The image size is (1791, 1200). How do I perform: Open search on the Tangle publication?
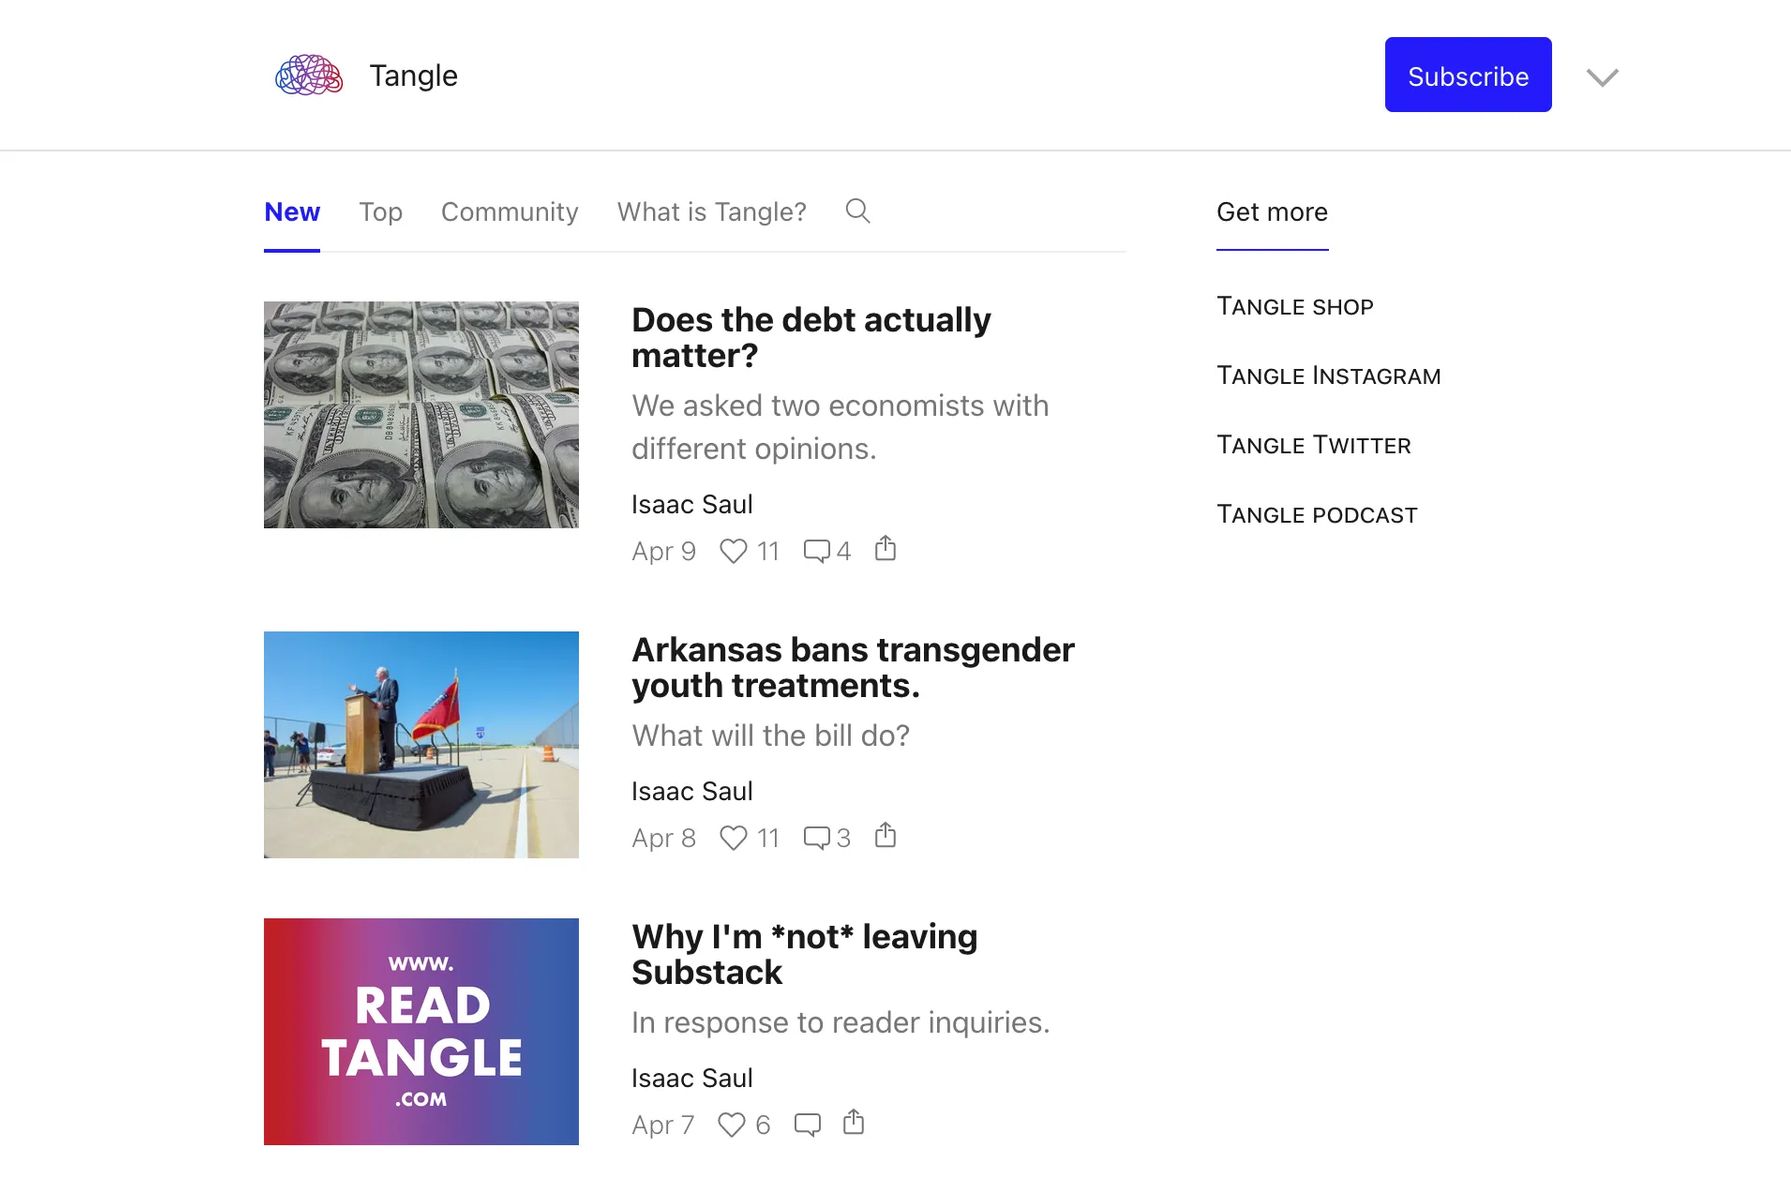point(857,212)
